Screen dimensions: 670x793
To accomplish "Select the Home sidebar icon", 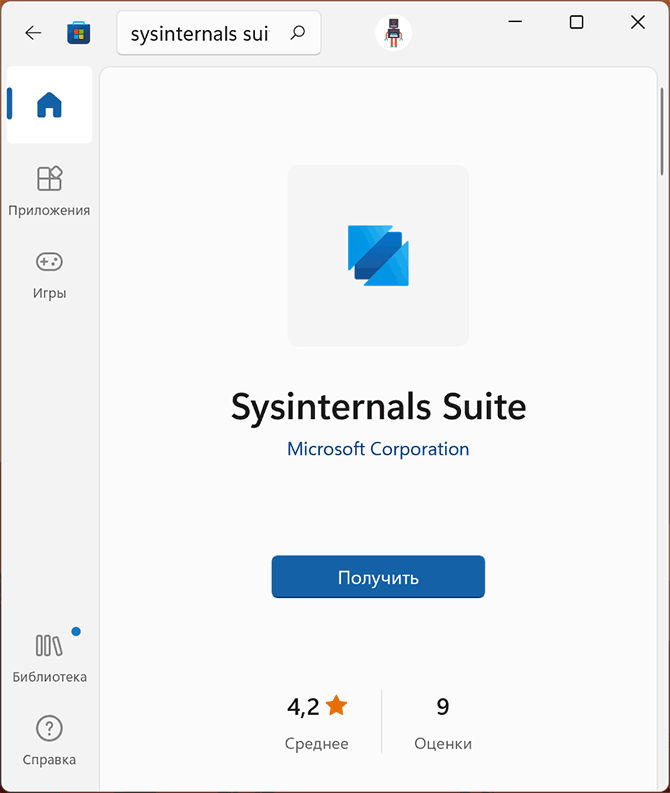I will pos(49,105).
